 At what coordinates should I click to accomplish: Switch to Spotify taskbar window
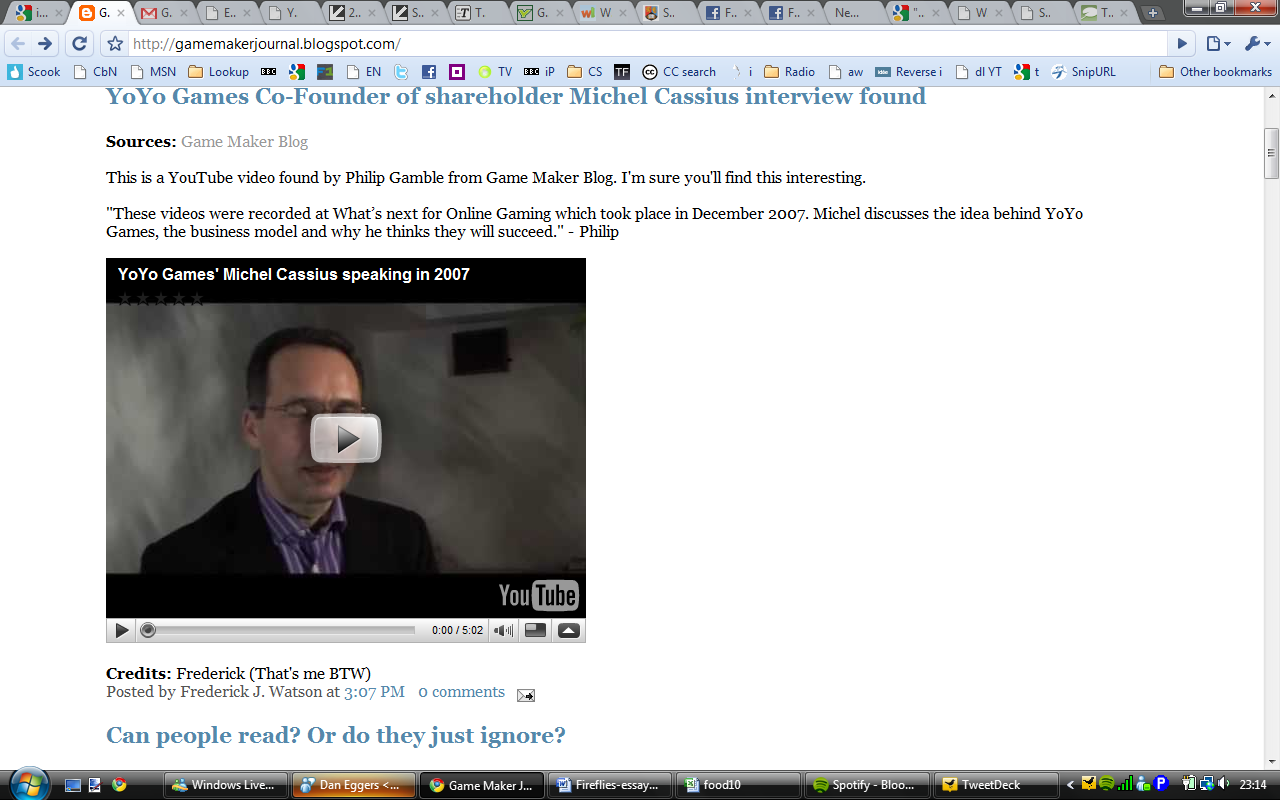(867, 785)
